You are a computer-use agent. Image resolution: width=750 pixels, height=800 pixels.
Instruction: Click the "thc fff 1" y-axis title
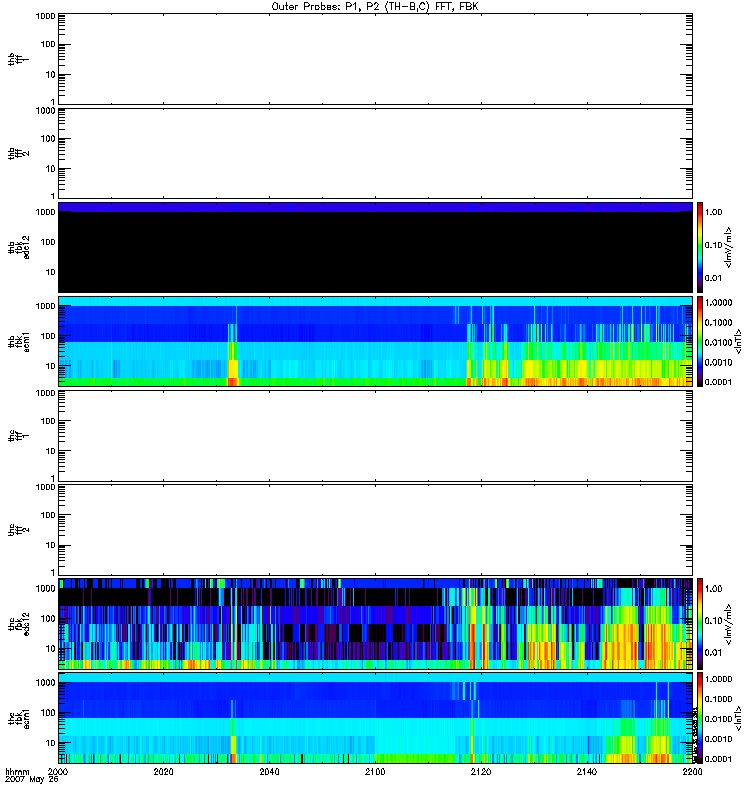[18, 436]
